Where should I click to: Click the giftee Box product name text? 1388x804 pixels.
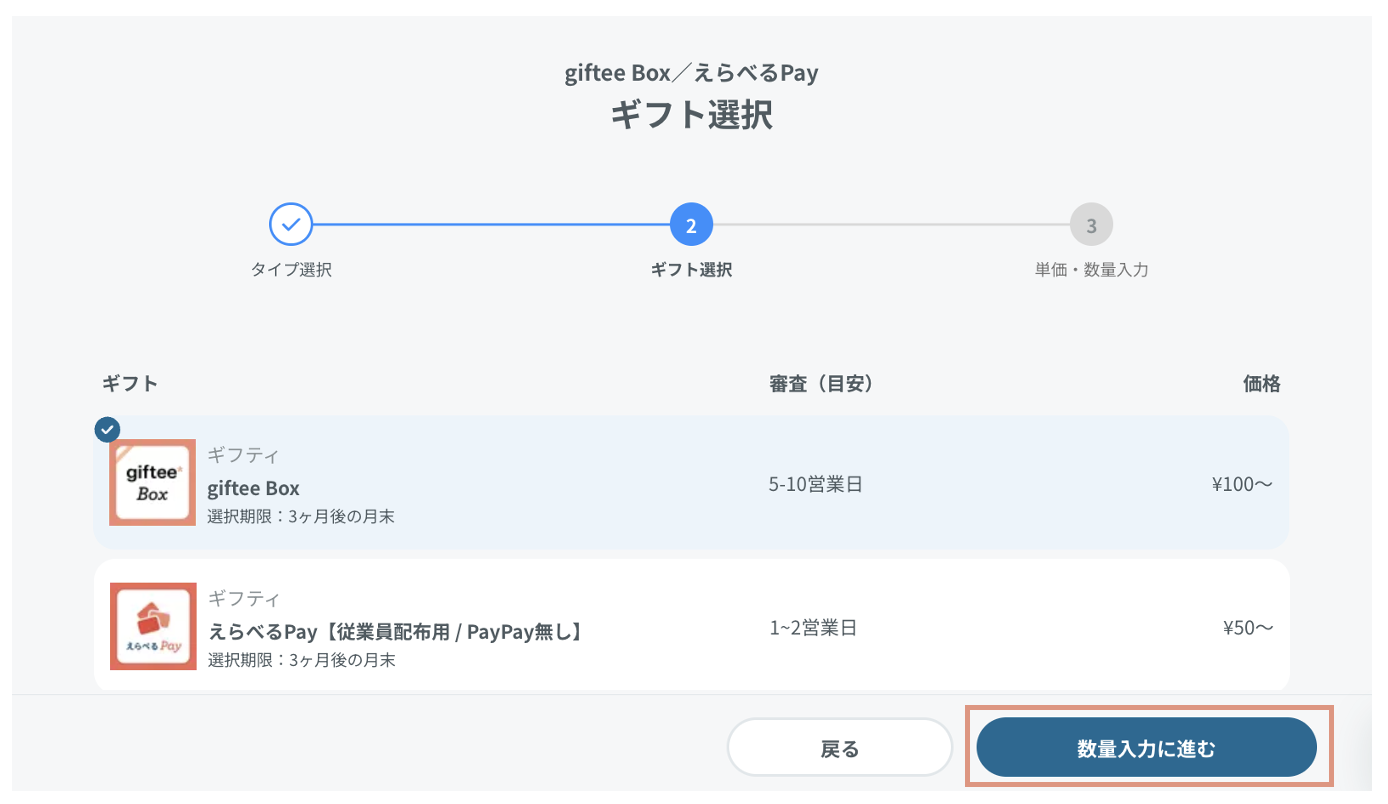coord(254,488)
